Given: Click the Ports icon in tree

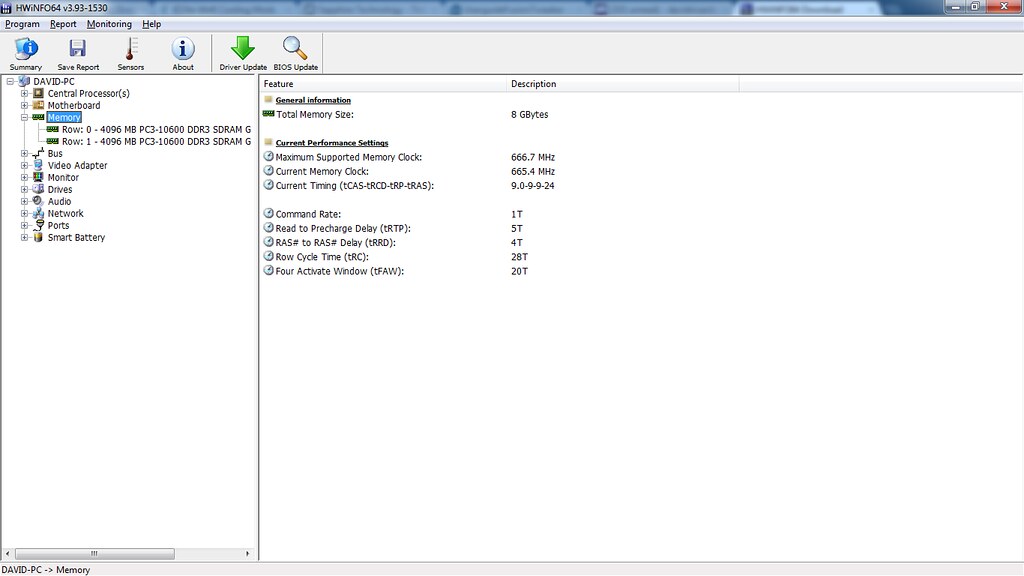Looking at the screenshot, I should tap(39, 225).
